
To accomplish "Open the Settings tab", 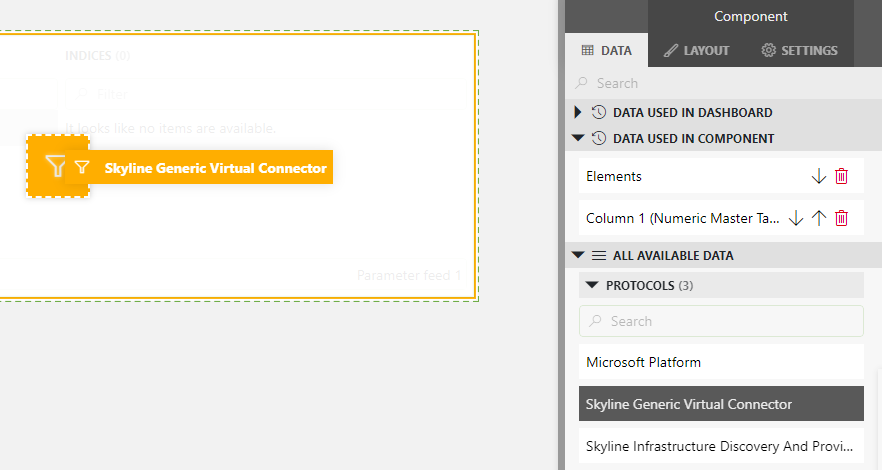I will click(799, 51).
